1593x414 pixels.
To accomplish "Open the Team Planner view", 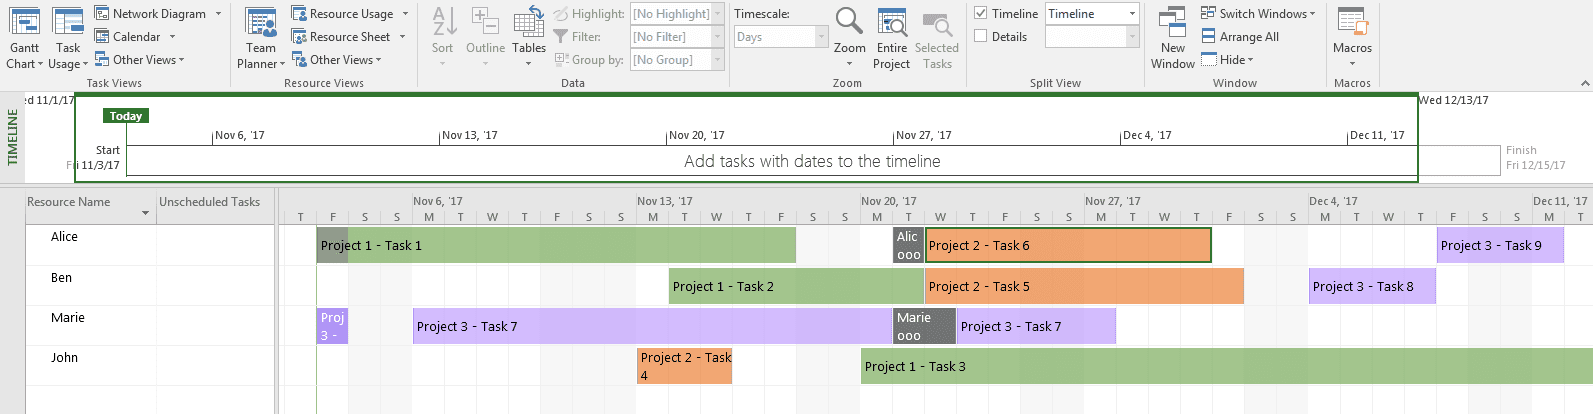I will tap(261, 38).
